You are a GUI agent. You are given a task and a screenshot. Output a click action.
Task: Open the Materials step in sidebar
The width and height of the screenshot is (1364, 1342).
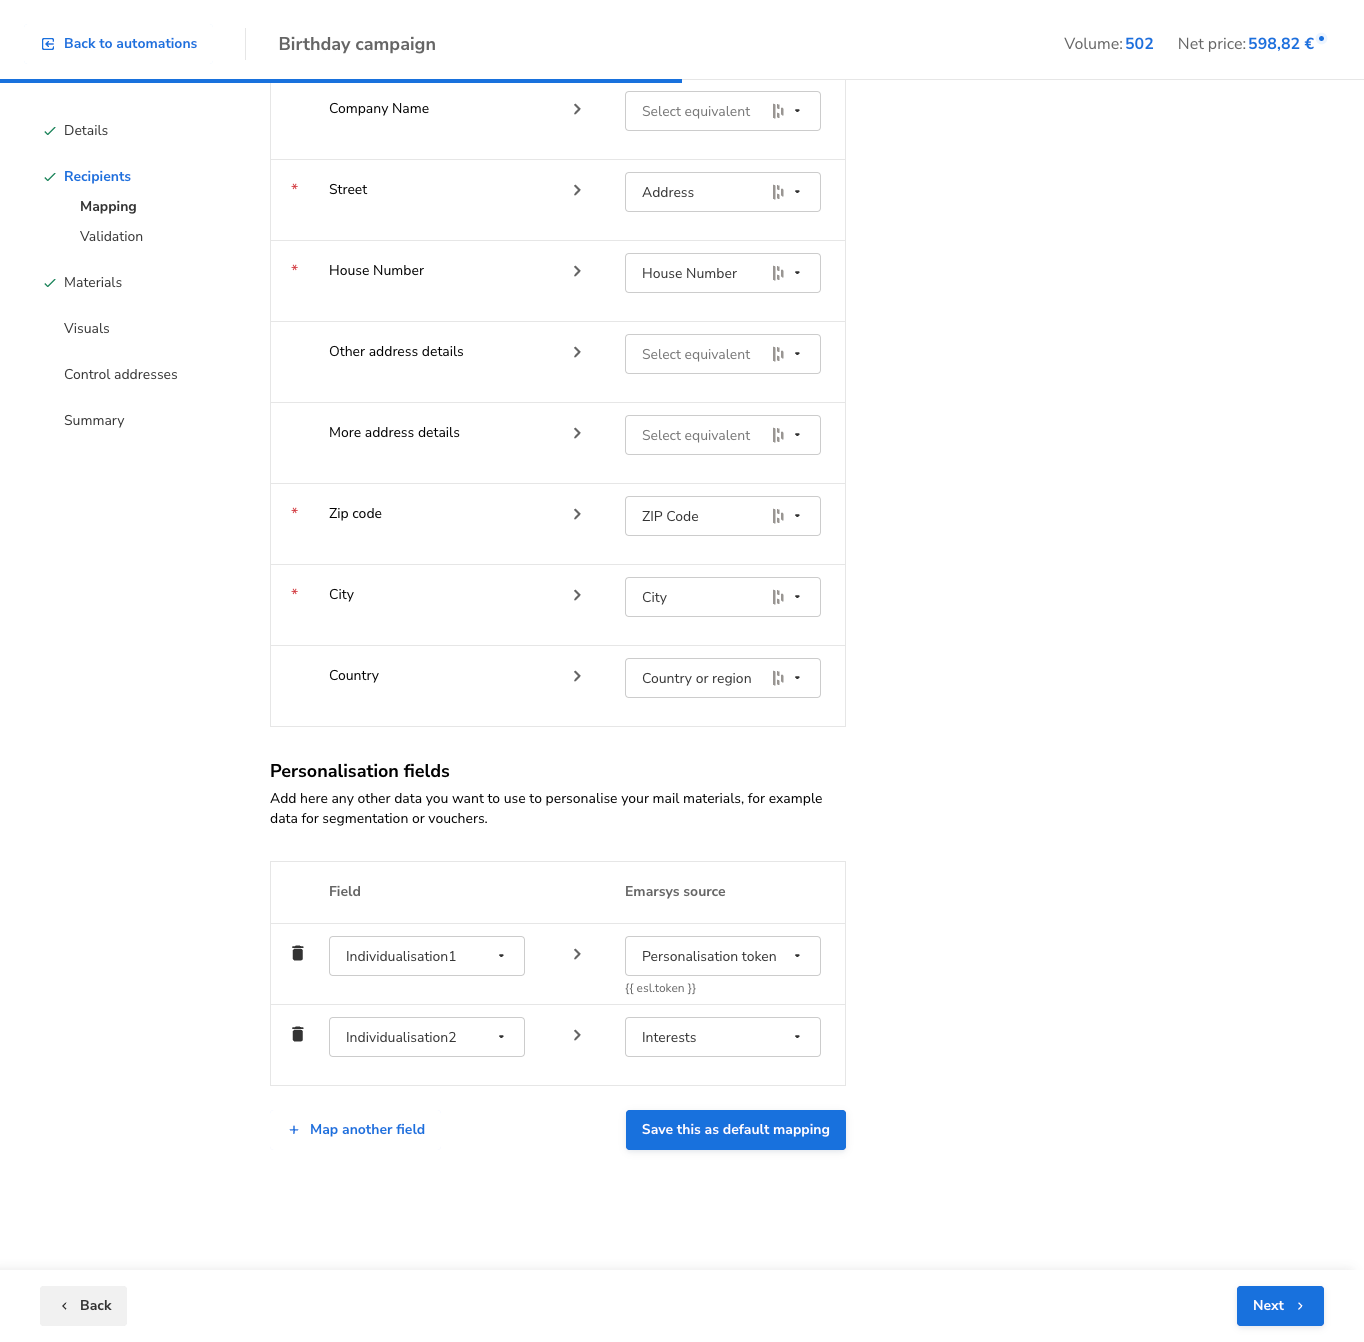point(93,283)
